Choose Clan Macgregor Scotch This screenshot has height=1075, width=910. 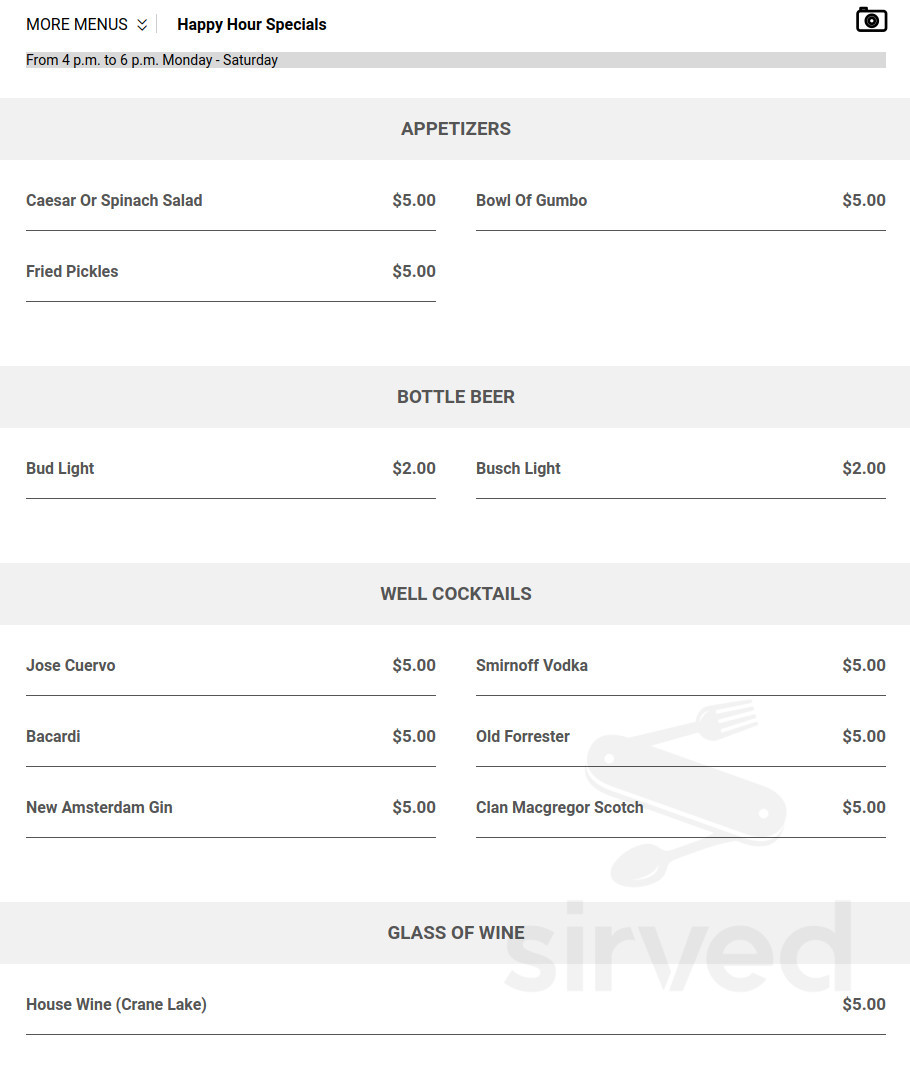click(x=680, y=808)
